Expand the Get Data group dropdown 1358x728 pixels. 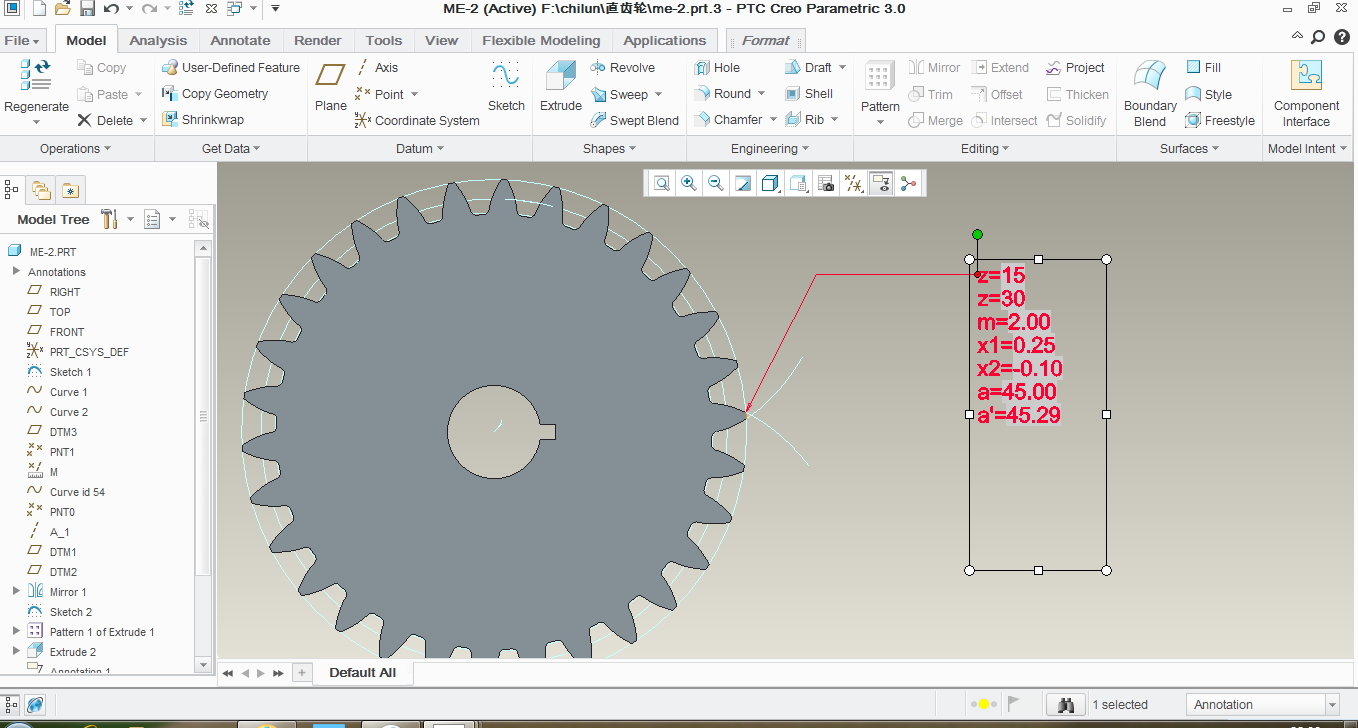pos(230,149)
